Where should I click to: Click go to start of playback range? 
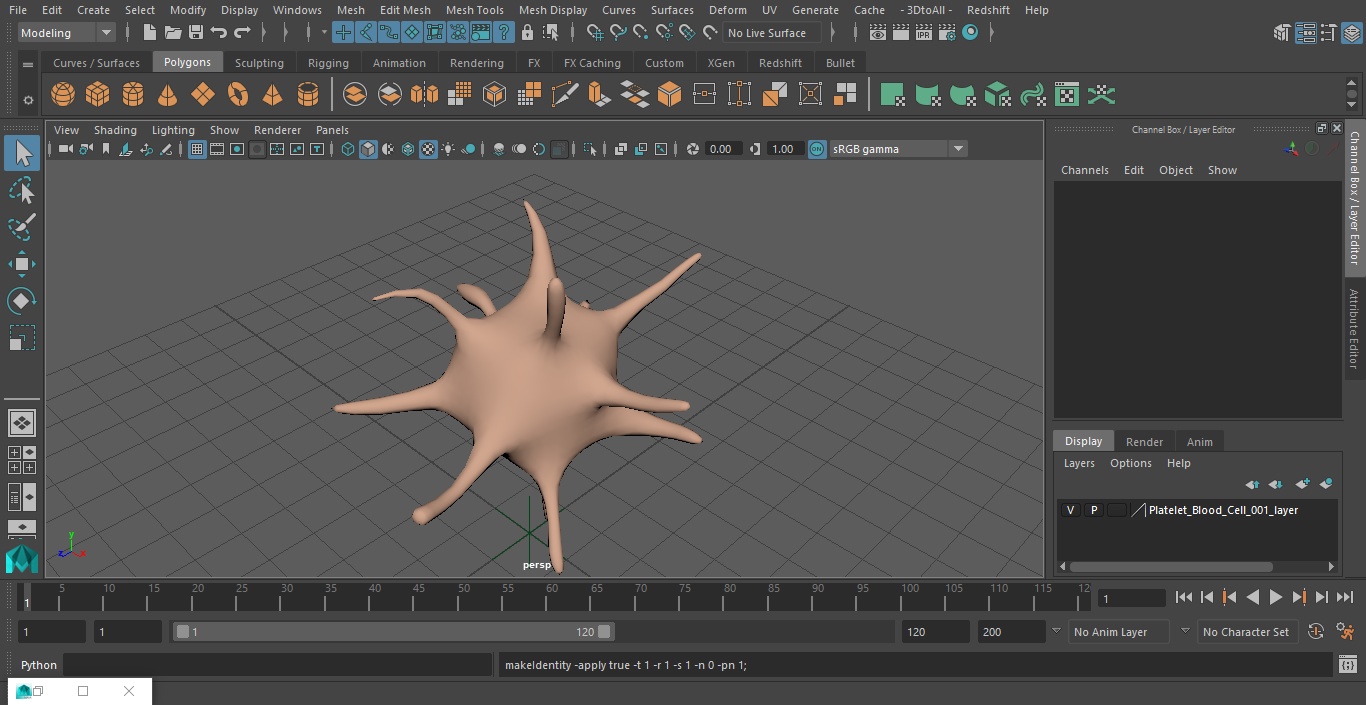tap(1184, 597)
